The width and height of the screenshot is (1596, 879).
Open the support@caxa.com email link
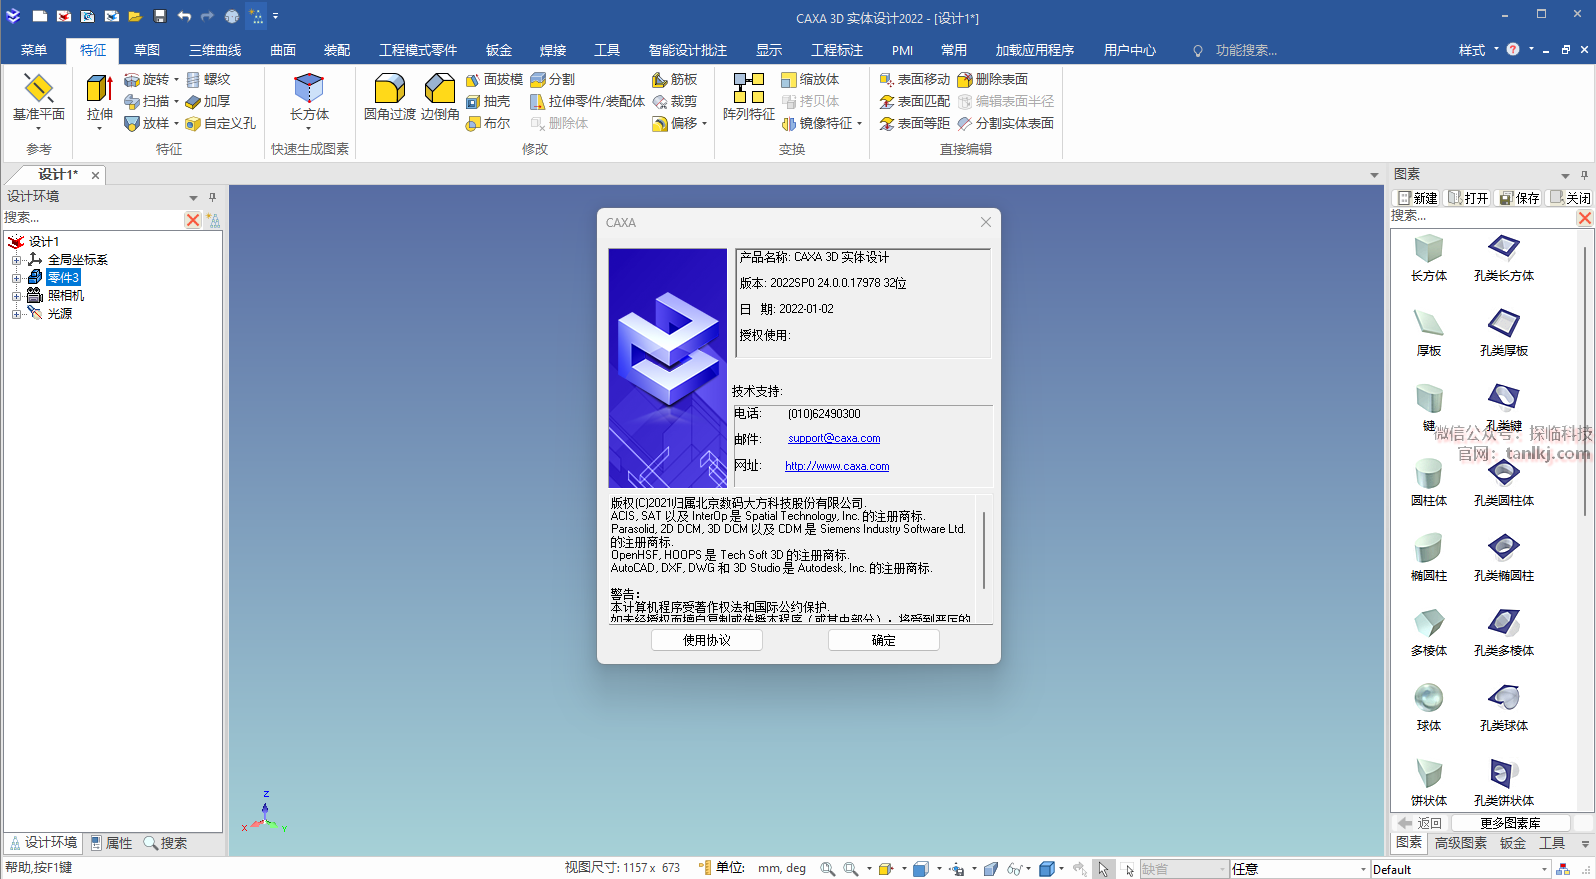834,438
